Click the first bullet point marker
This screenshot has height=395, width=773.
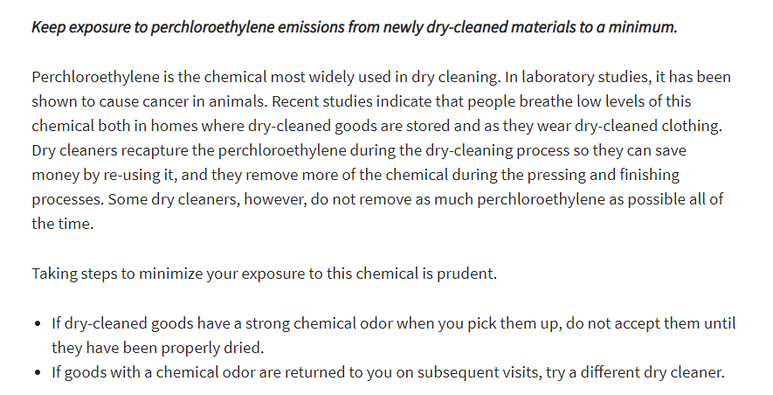[x=38, y=324]
